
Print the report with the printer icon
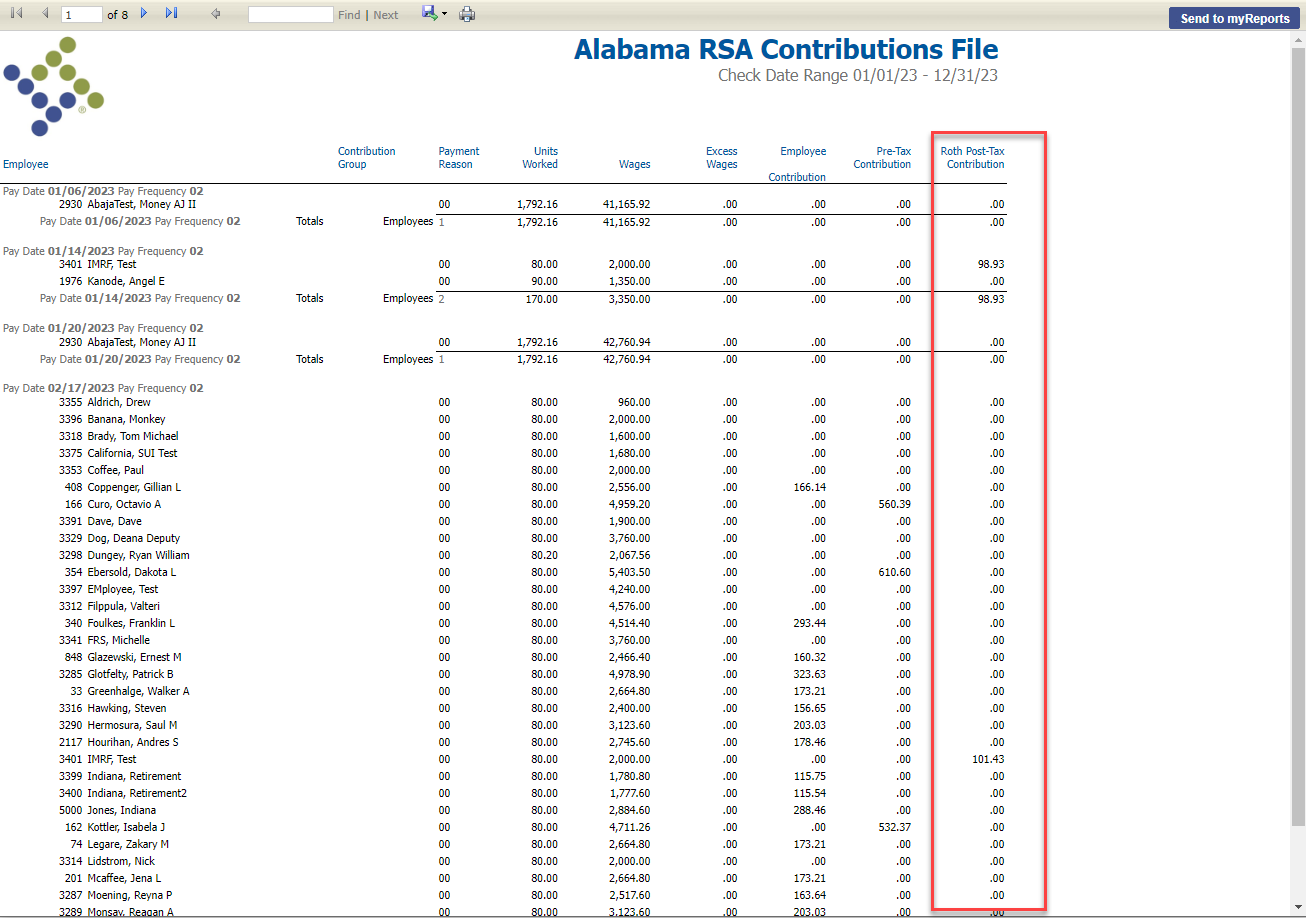pyautogui.click(x=467, y=14)
